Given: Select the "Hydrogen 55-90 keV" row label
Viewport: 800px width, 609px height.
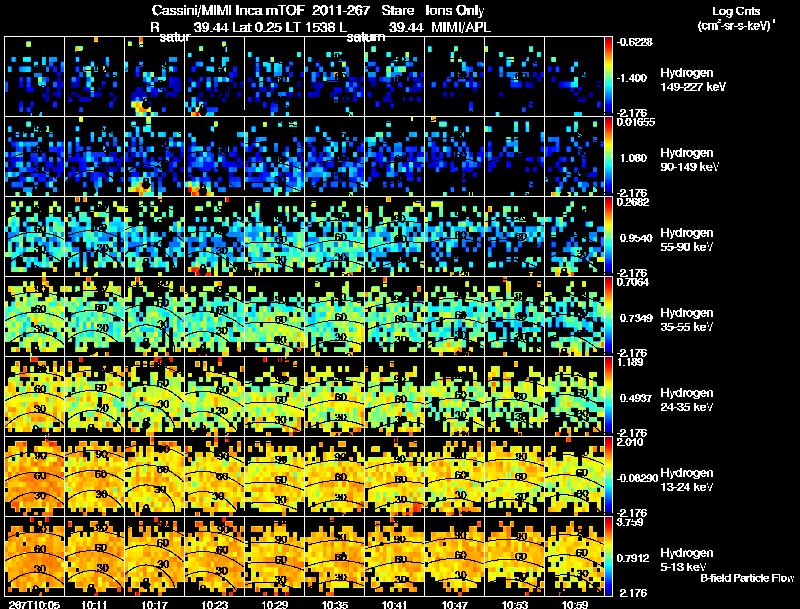Looking at the screenshot, I should [687, 240].
